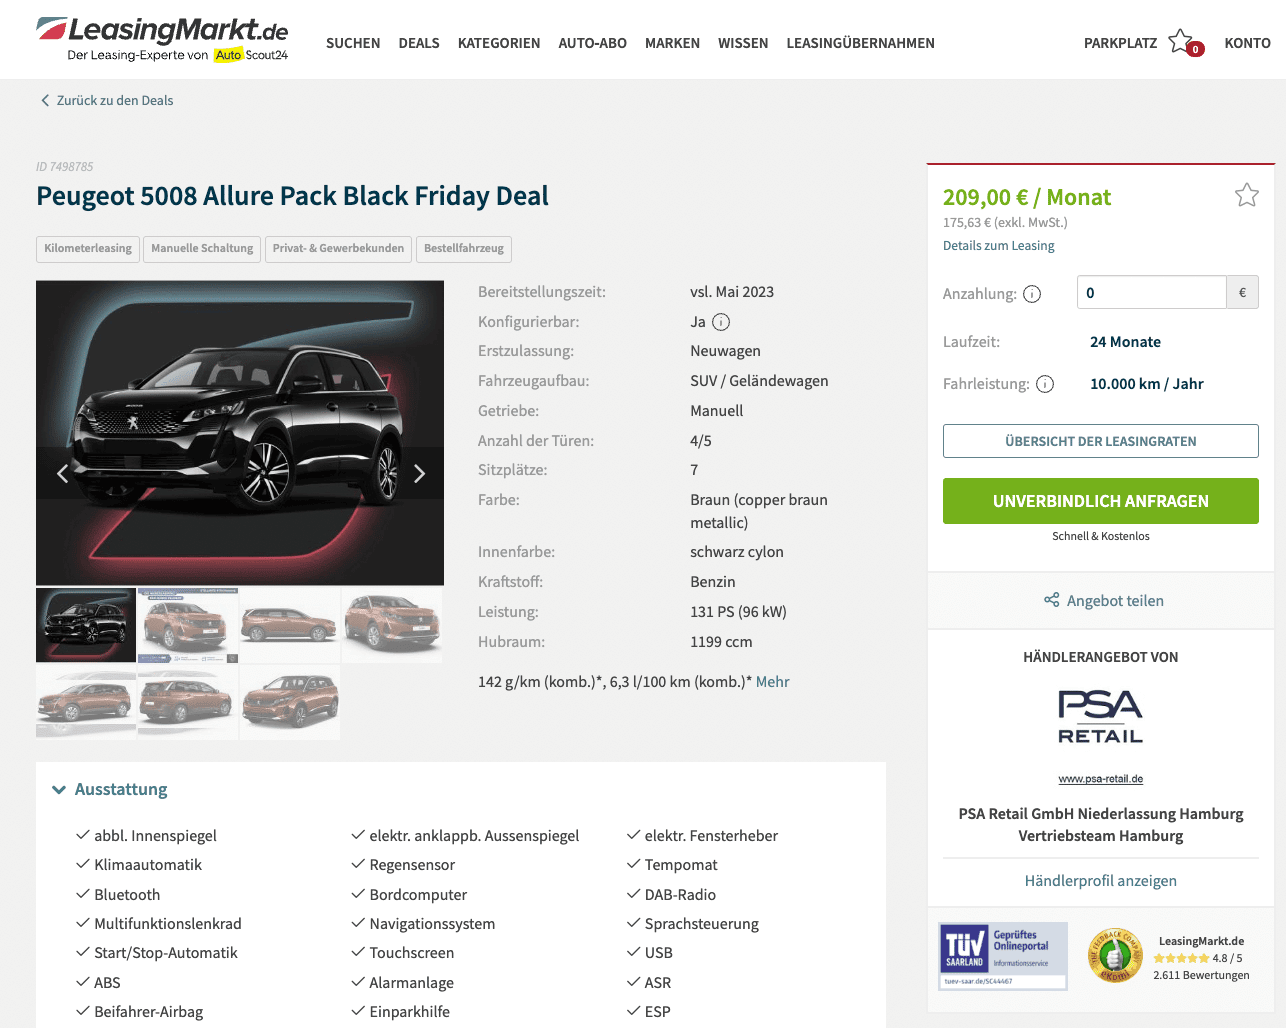
Task: Open the KATEGORIEN menu
Action: pos(499,43)
